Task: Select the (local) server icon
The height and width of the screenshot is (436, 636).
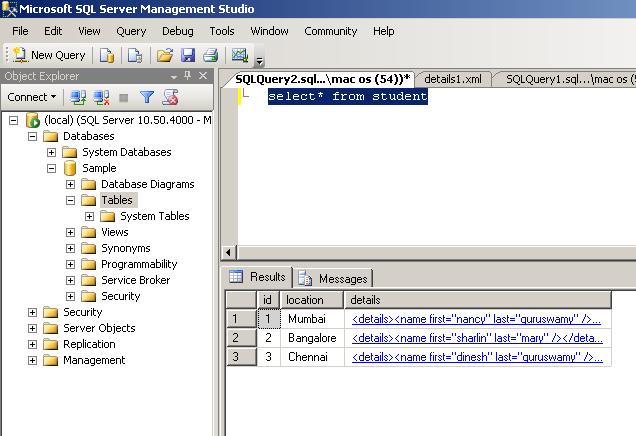Action: pos(32,120)
